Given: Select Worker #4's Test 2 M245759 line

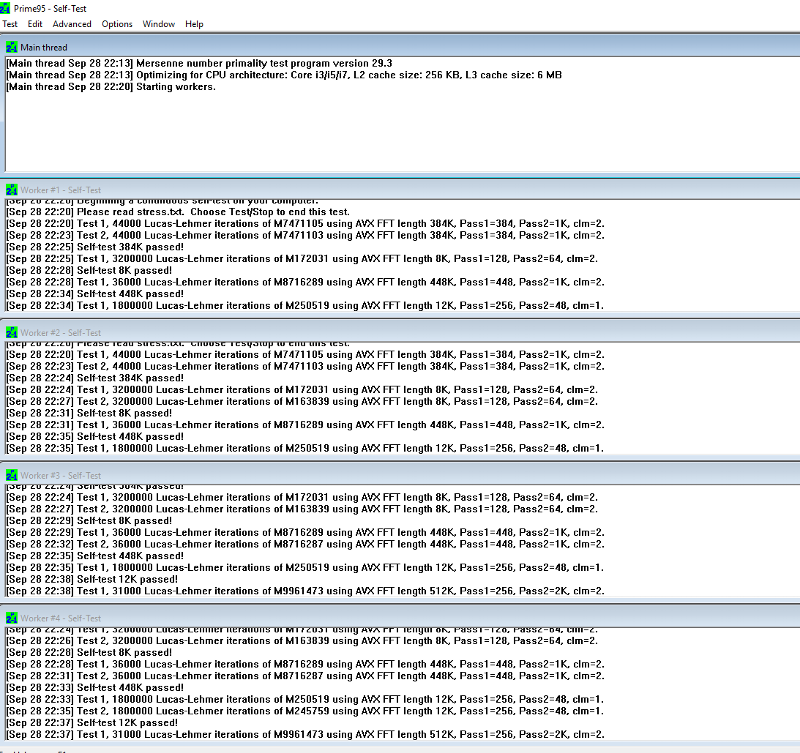Looking at the screenshot, I should [x=305, y=711].
